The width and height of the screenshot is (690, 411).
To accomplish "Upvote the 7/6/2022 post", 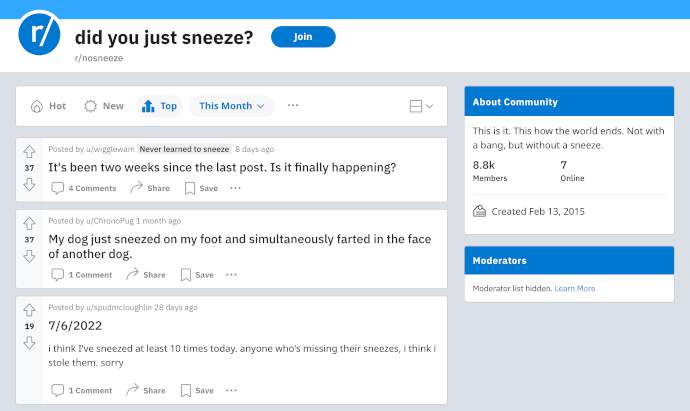I will [29, 310].
